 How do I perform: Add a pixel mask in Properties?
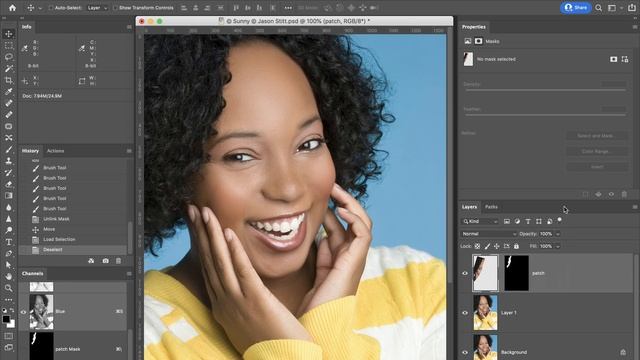coord(613,59)
